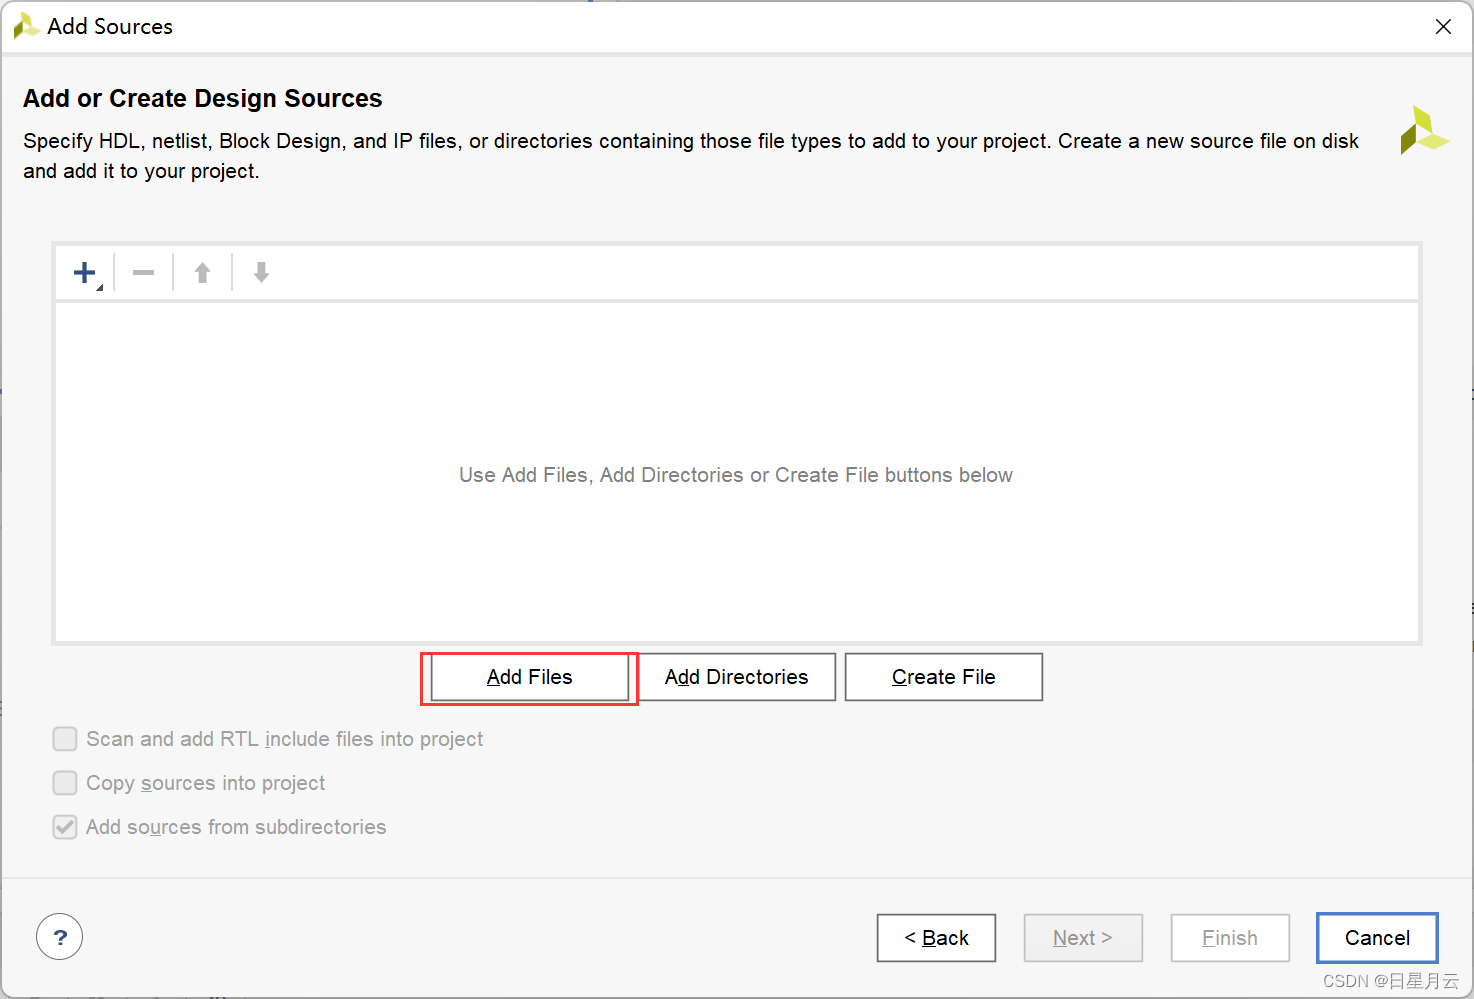This screenshot has width=1474, height=999.
Task: Click the move up arrow icon
Action: point(202,273)
